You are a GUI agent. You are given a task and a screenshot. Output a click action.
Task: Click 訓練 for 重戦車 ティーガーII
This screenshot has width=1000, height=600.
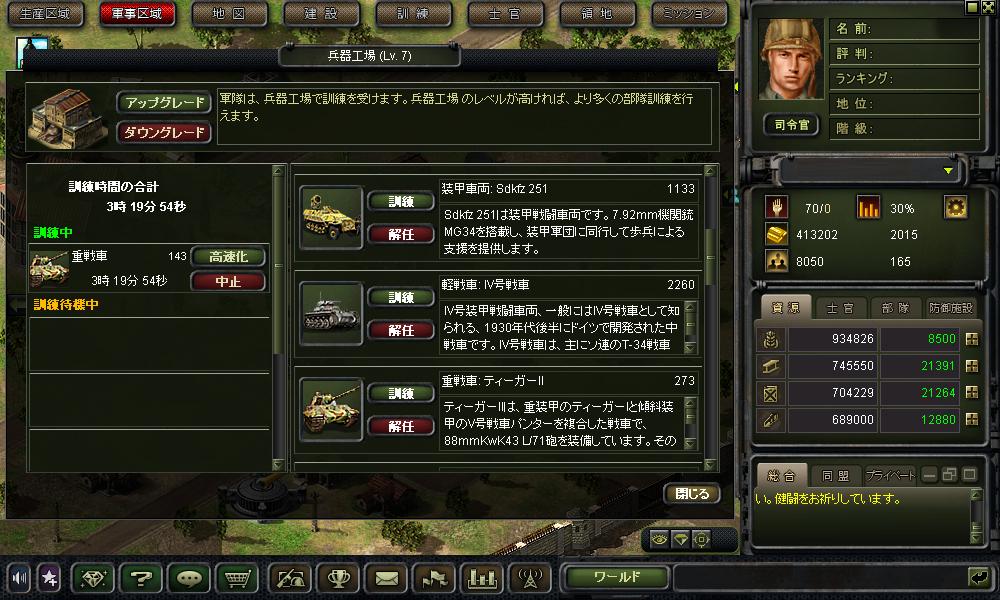coord(401,393)
